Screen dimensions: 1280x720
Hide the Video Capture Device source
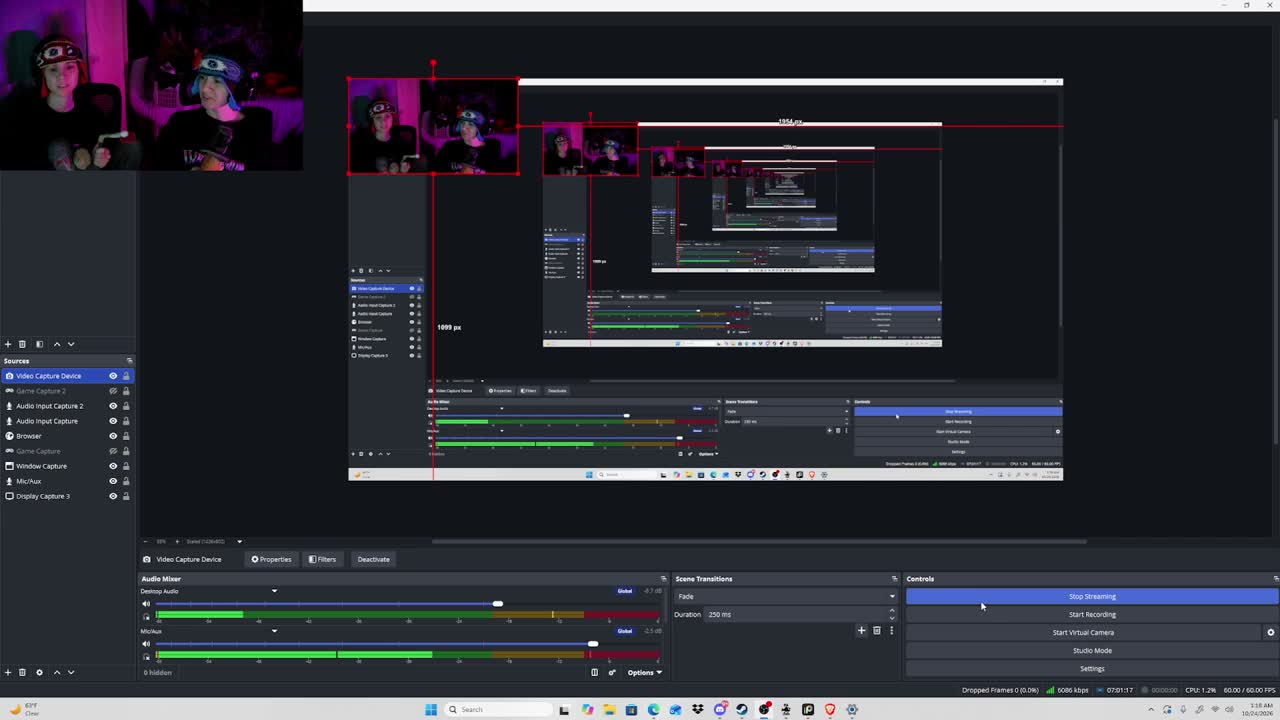[x=113, y=376]
